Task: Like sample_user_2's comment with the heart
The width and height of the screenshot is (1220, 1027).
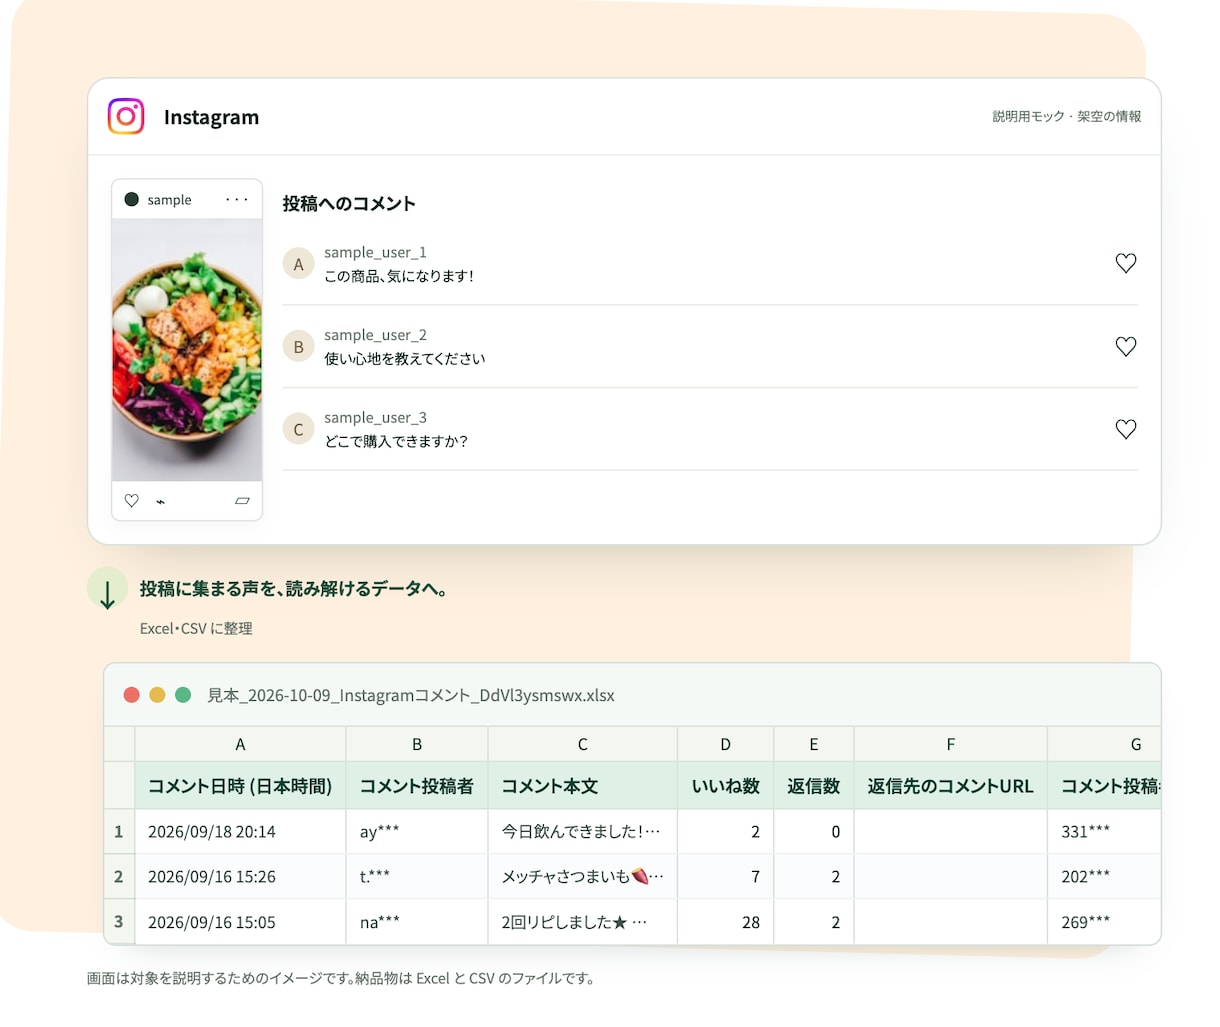Action: click(1126, 346)
